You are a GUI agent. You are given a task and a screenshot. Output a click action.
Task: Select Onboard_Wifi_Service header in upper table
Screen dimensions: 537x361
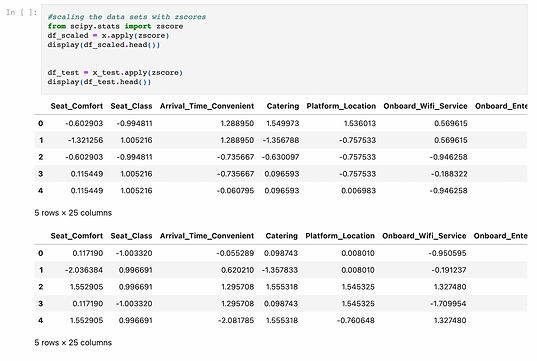pos(425,106)
